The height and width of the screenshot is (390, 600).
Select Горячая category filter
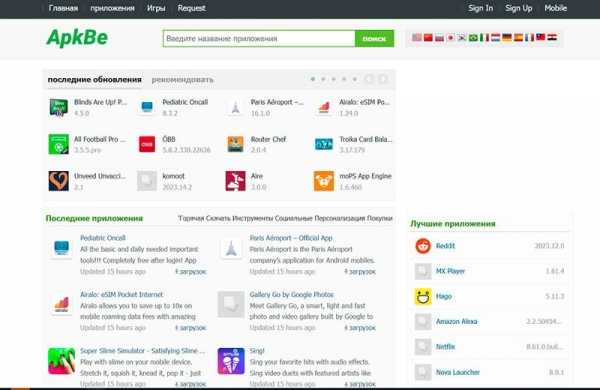191,218
